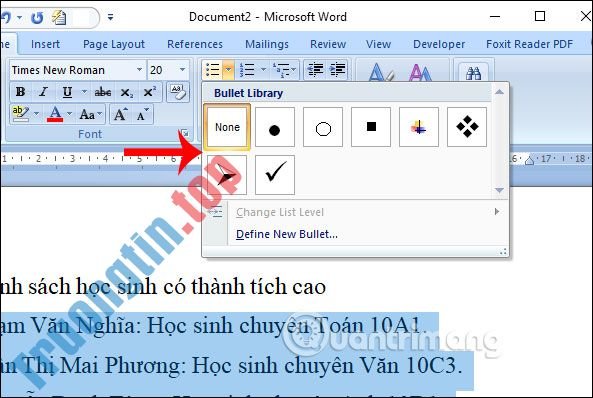Image resolution: width=593 pixels, height=398 pixels.
Task: Apply text highlight color
Action: pos(20,114)
